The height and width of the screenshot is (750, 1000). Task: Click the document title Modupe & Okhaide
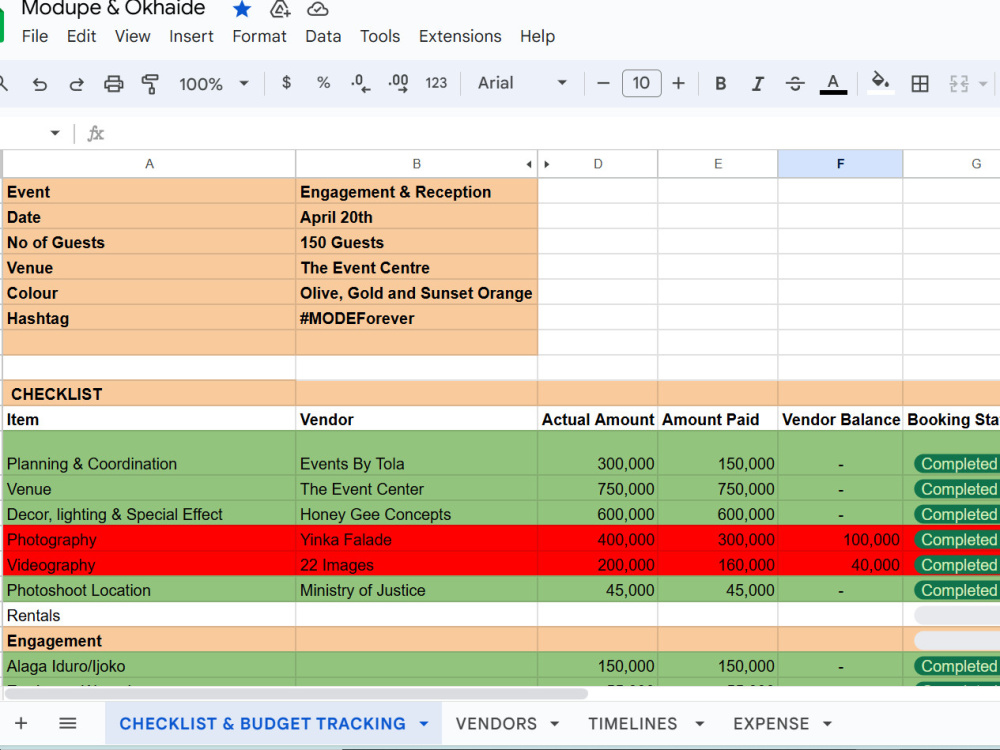(113, 8)
